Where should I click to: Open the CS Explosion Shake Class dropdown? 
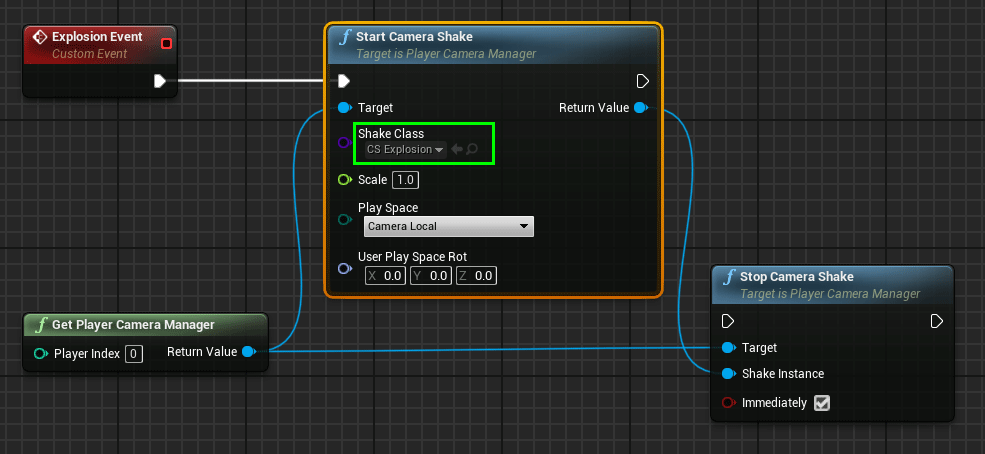(x=405, y=149)
